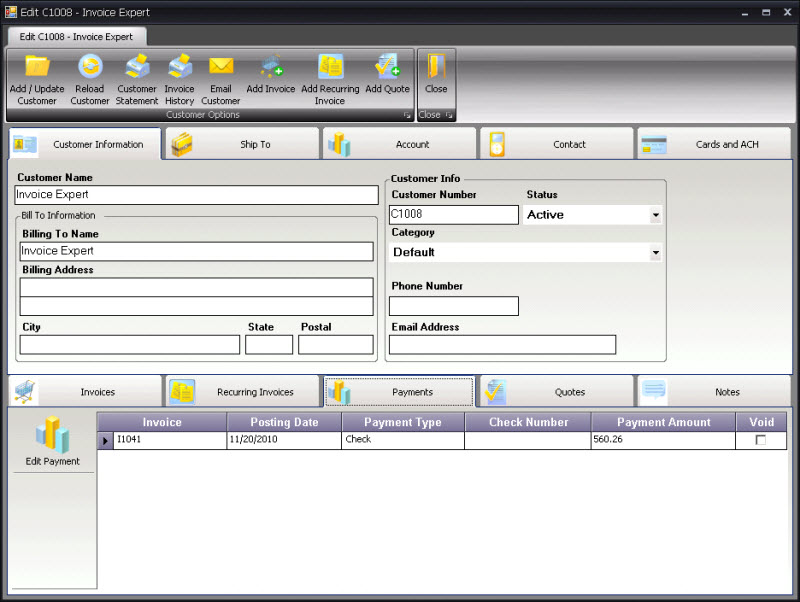Sort by the Check Number column header

[x=529, y=422]
